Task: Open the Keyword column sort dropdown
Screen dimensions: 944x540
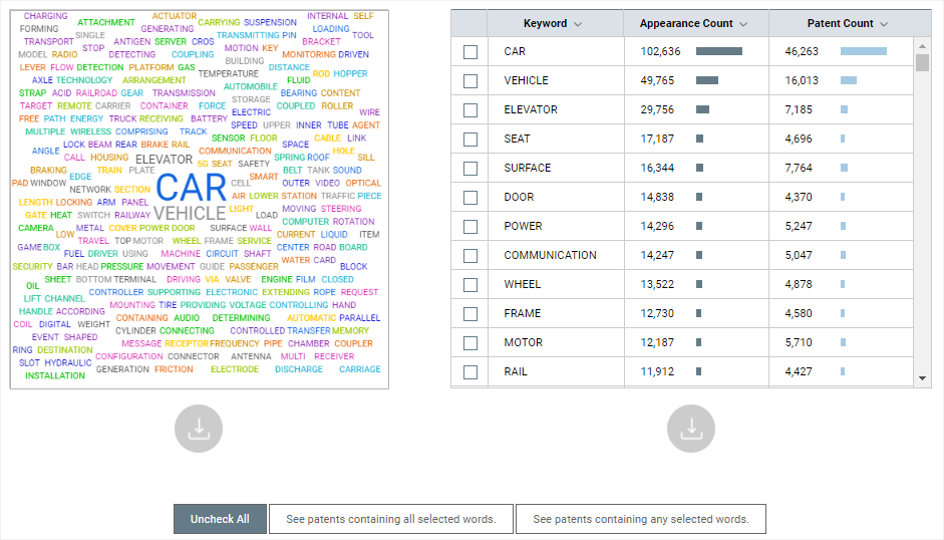Action: point(578,24)
